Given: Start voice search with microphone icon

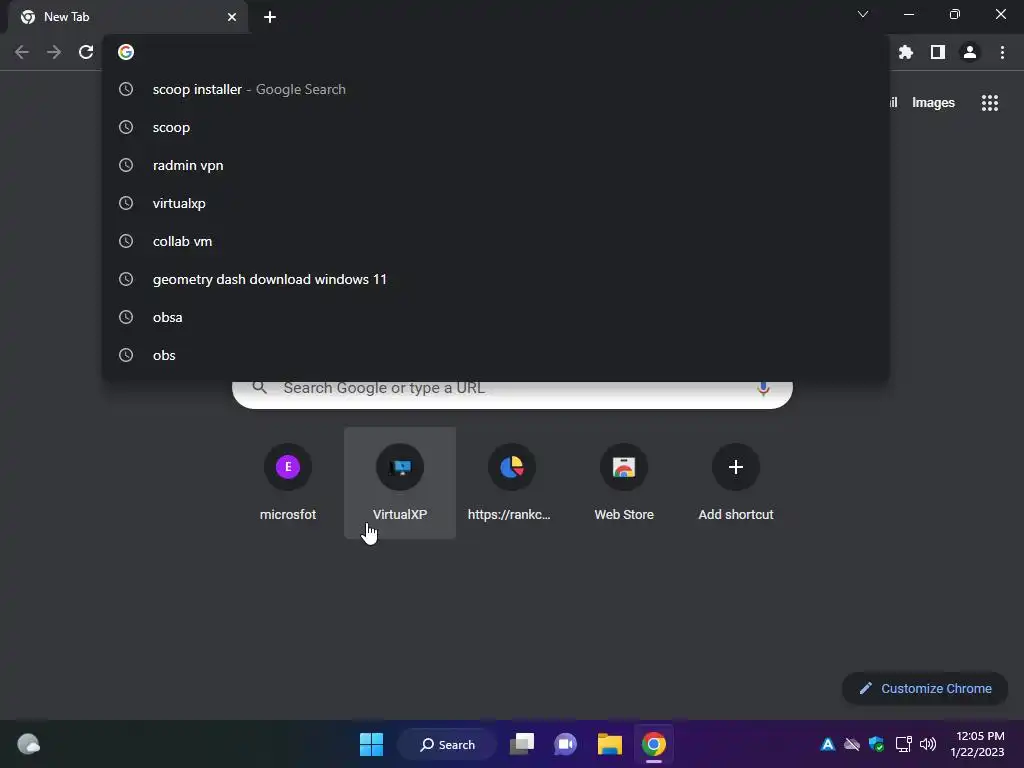Looking at the screenshot, I should pos(763,389).
